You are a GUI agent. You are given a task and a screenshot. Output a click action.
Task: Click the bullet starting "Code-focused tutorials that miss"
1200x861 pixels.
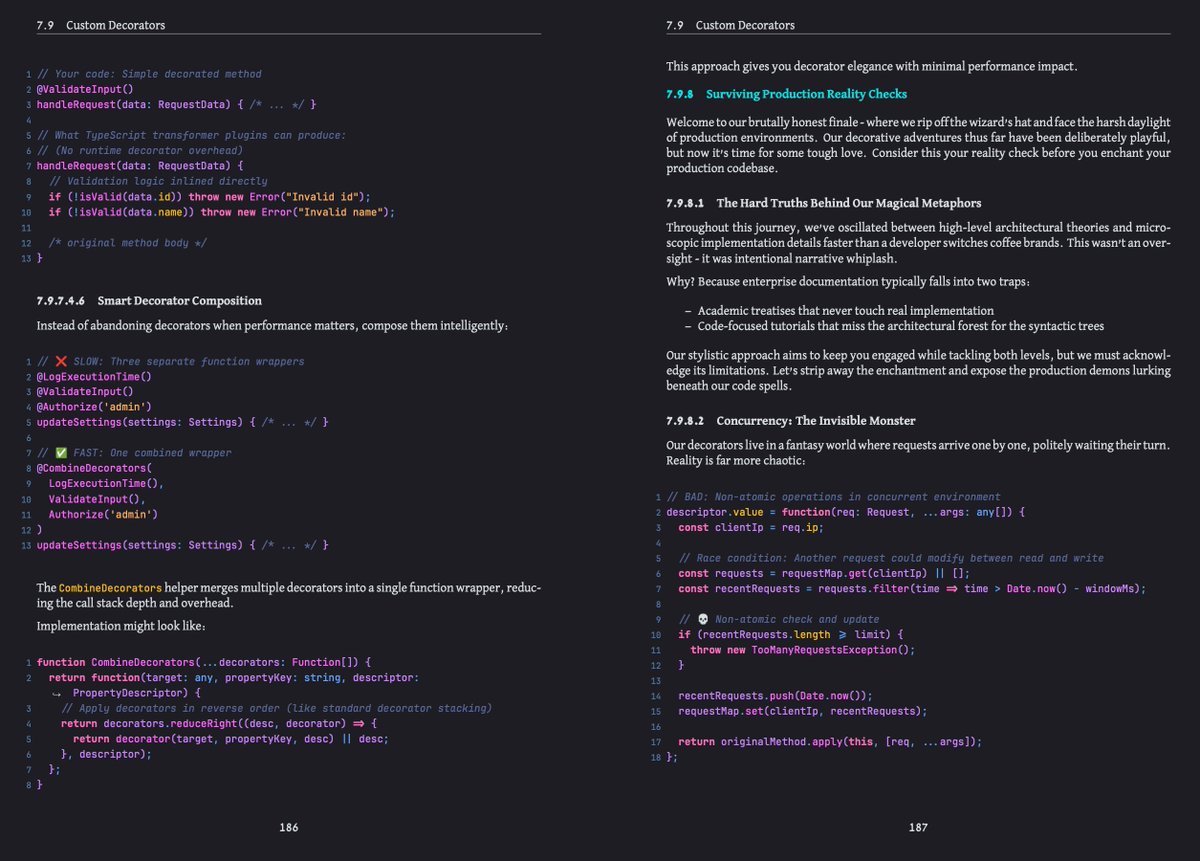click(901, 326)
